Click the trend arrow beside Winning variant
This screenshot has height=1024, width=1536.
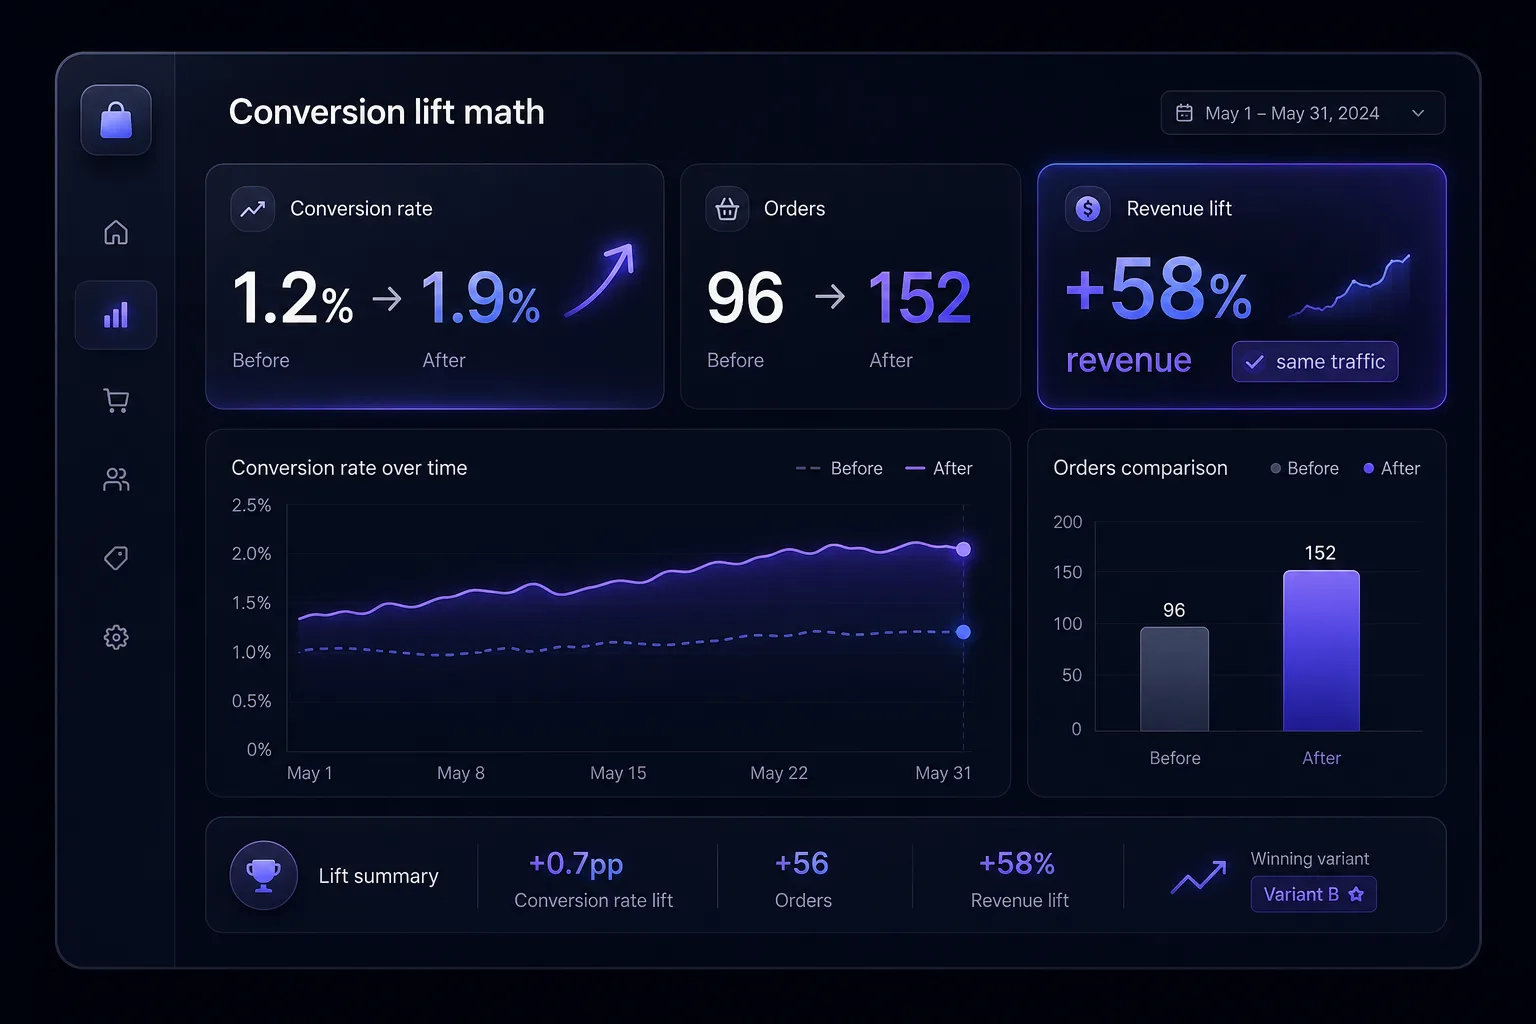coord(1198,877)
